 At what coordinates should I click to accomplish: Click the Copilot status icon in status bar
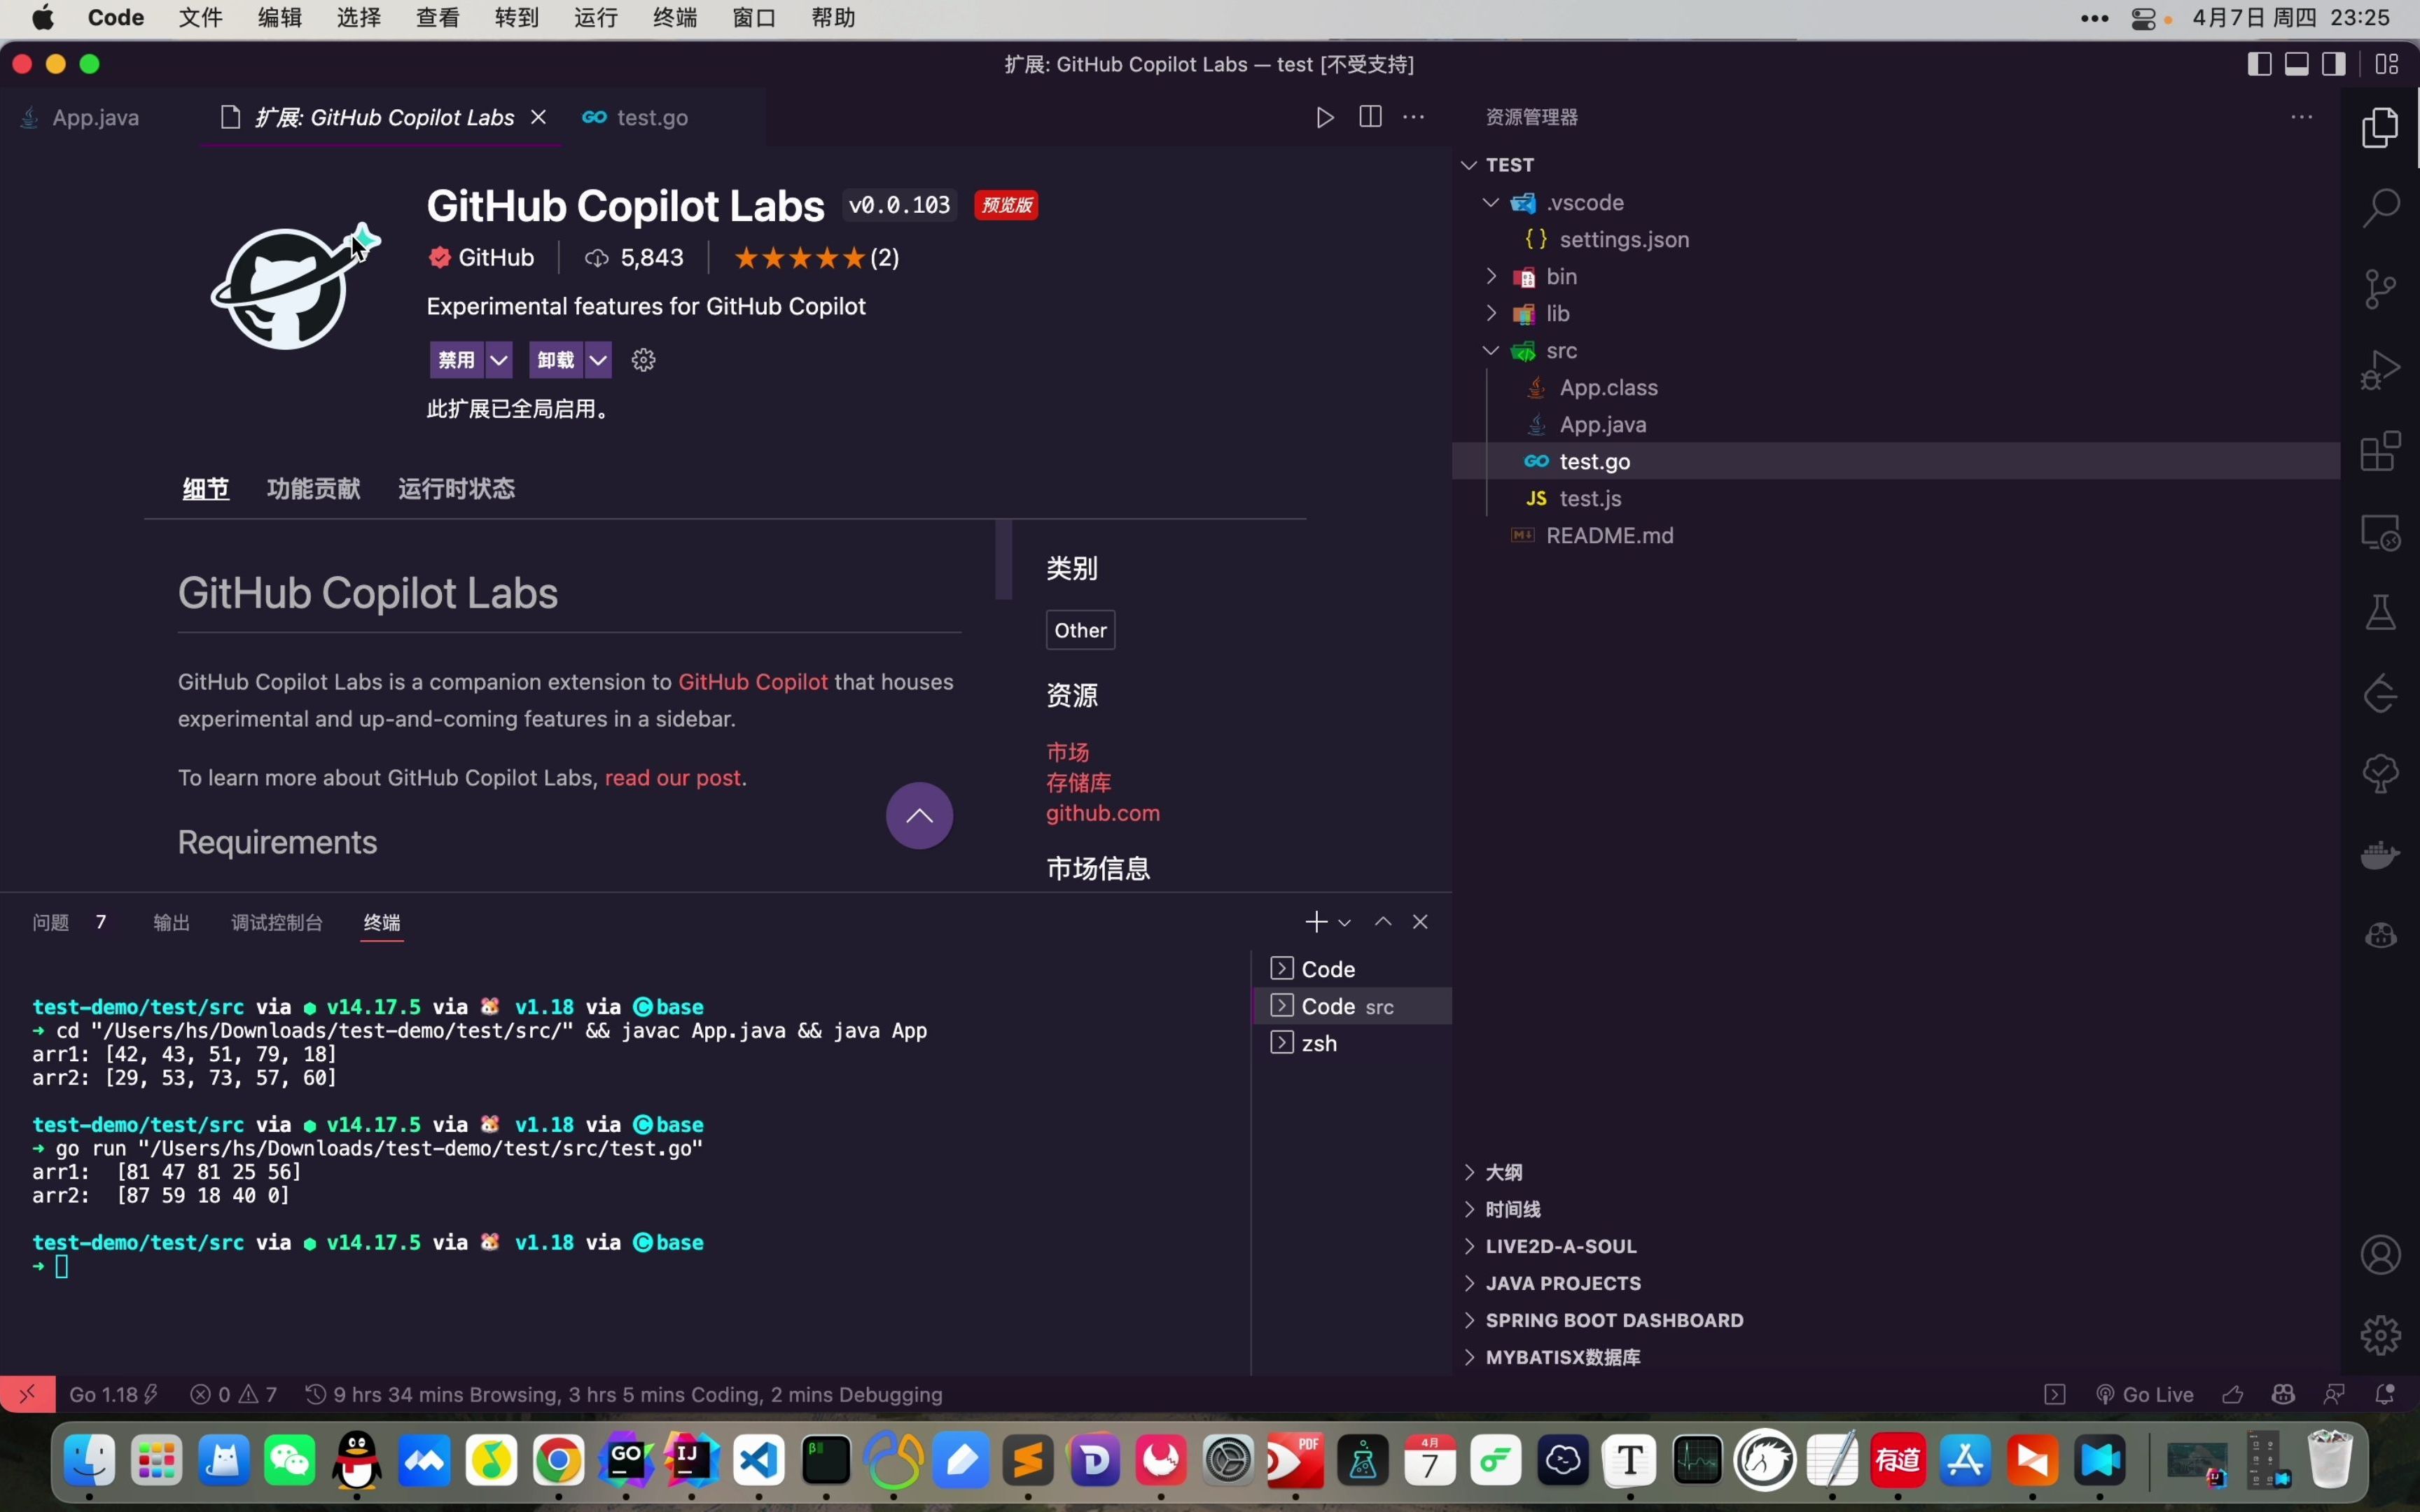pos(2283,1394)
